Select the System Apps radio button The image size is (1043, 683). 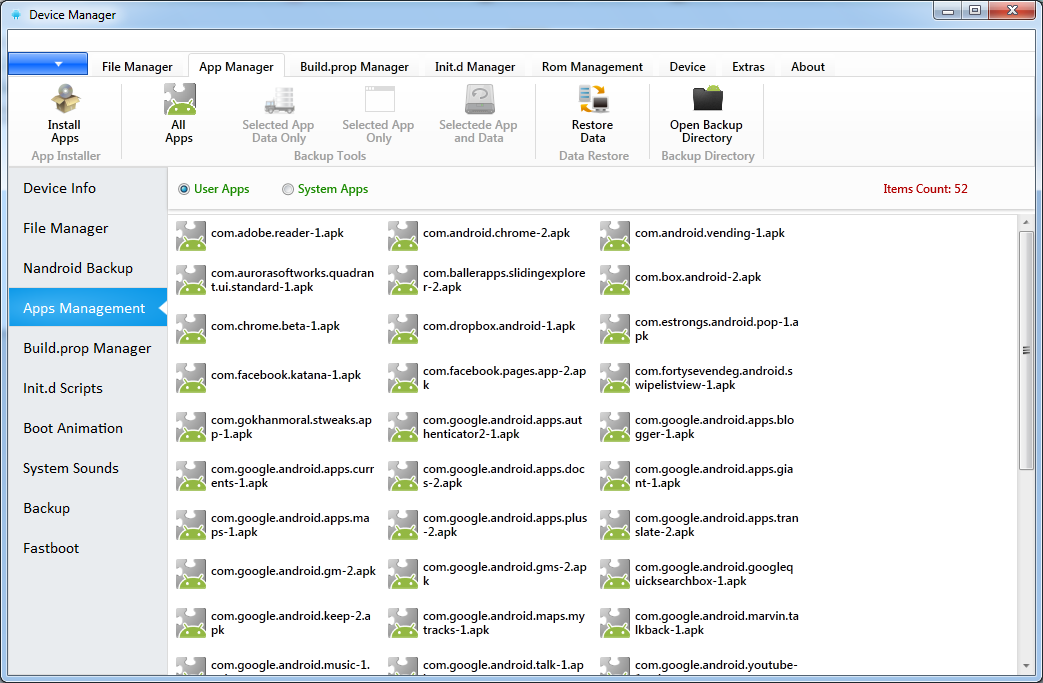click(x=288, y=189)
